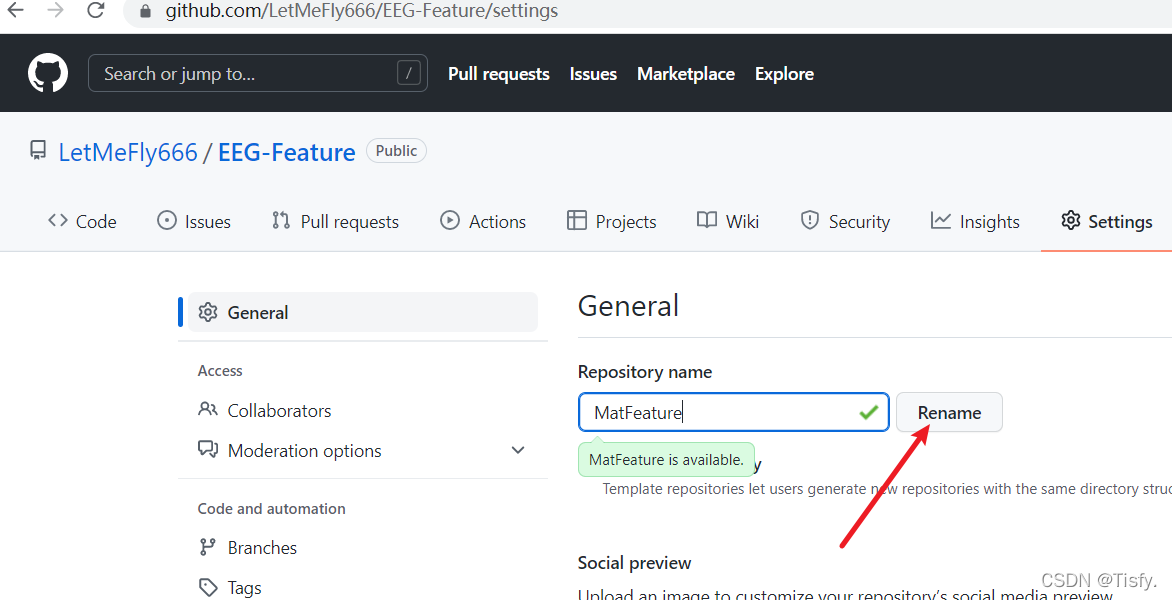Focus the Repository name input field

(734, 412)
